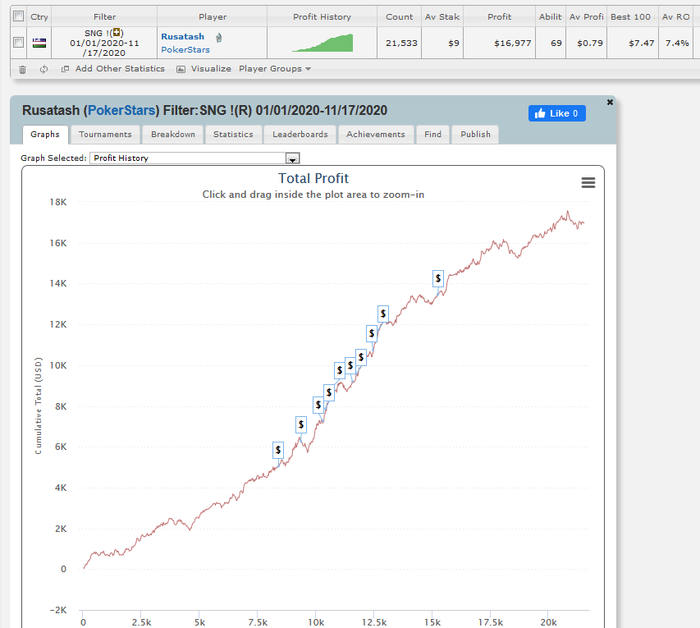700x628 pixels.
Task: Switch to the Statistics tab
Action: point(233,134)
